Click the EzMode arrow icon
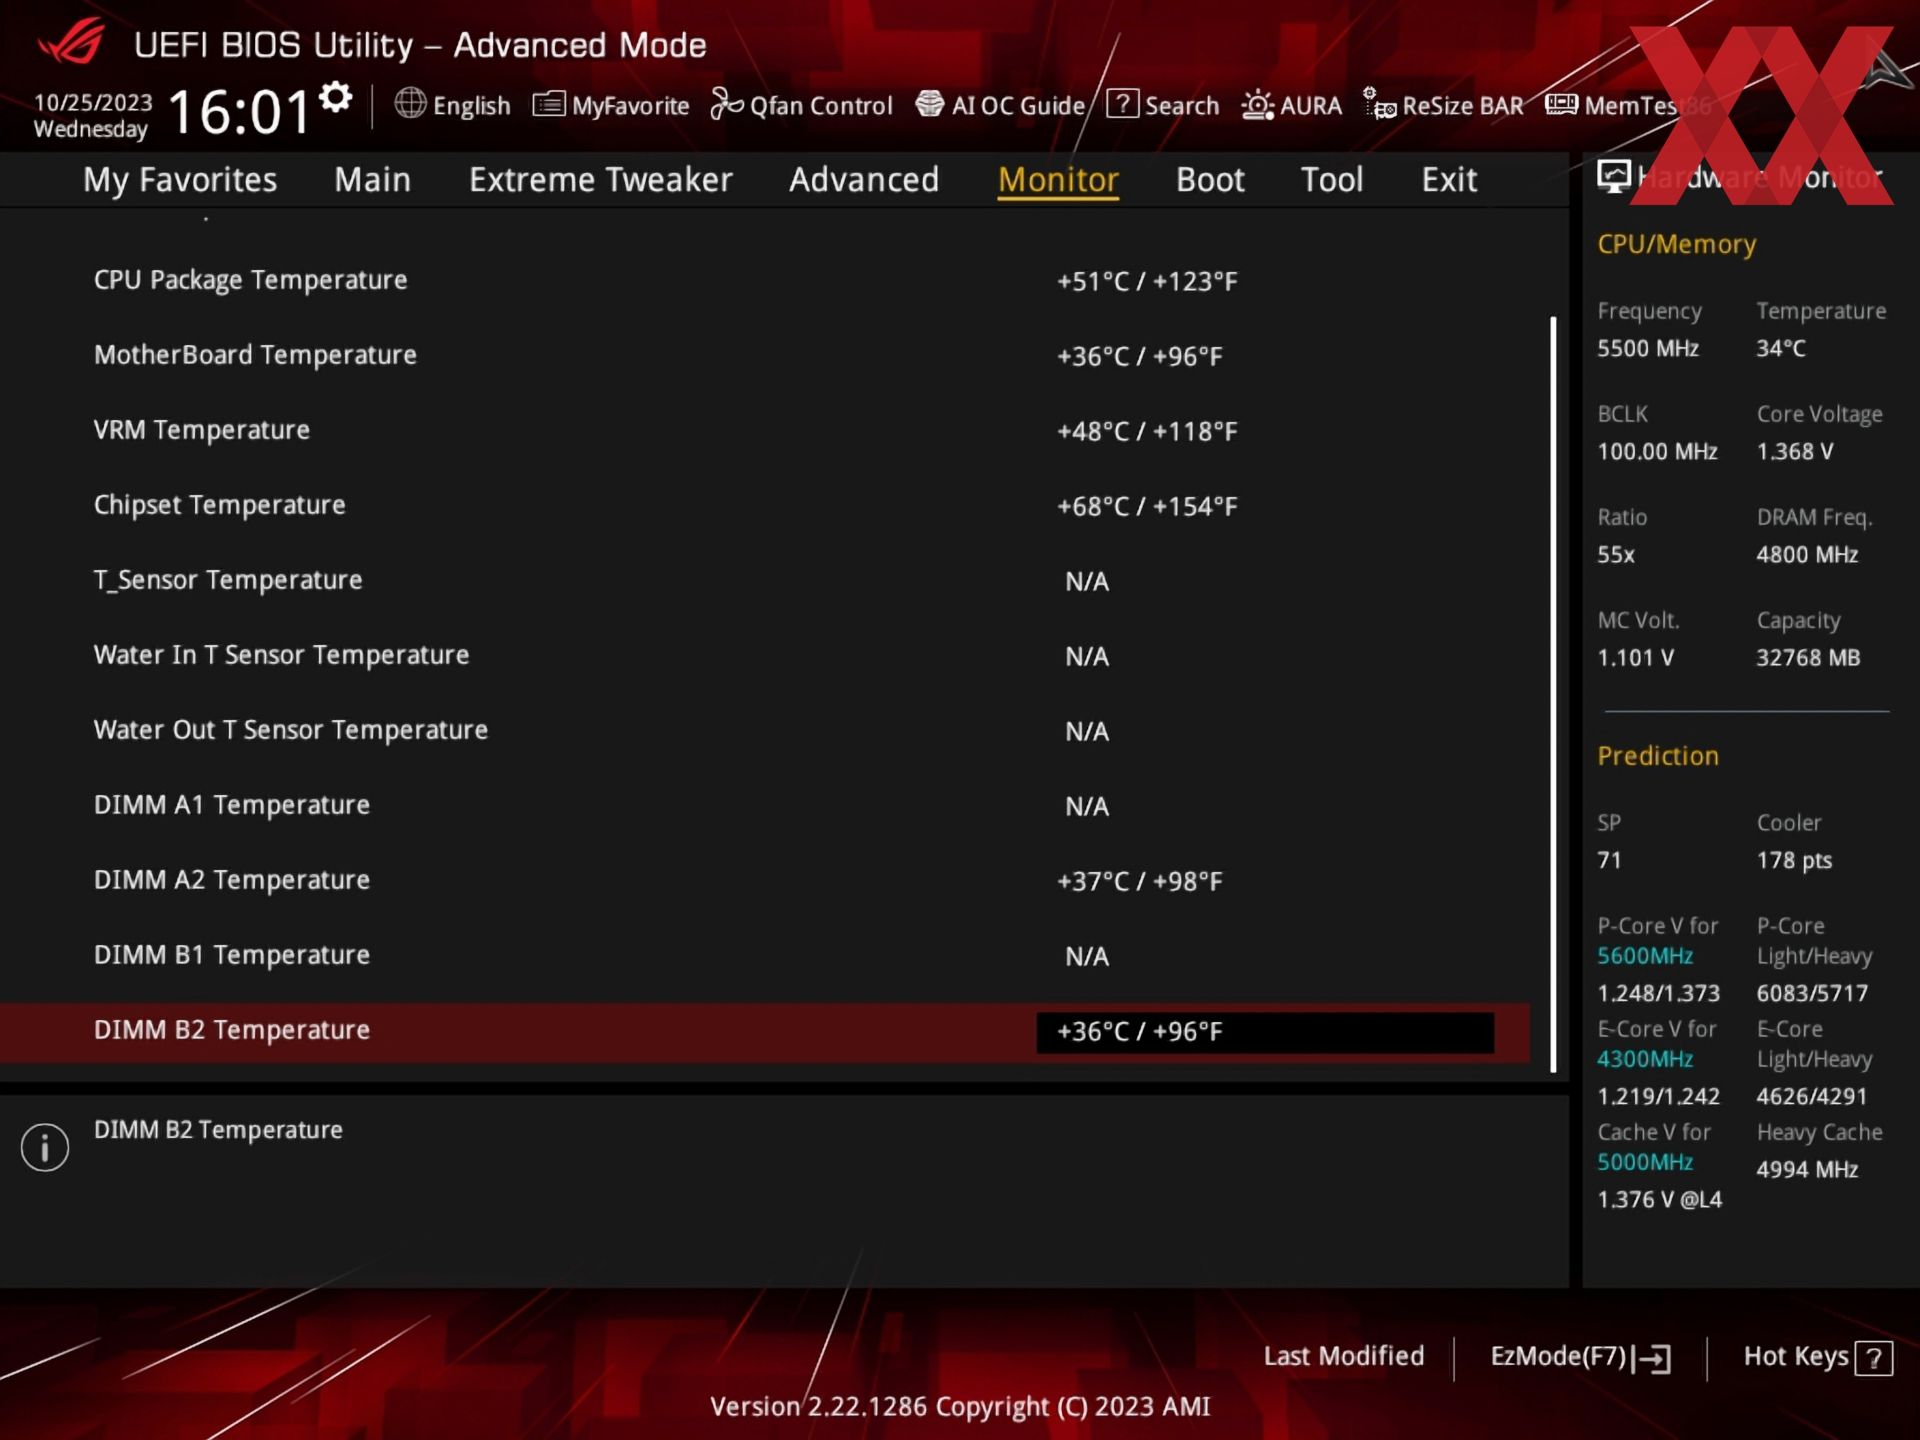1920x1440 pixels. click(x=1652, y=1358)
